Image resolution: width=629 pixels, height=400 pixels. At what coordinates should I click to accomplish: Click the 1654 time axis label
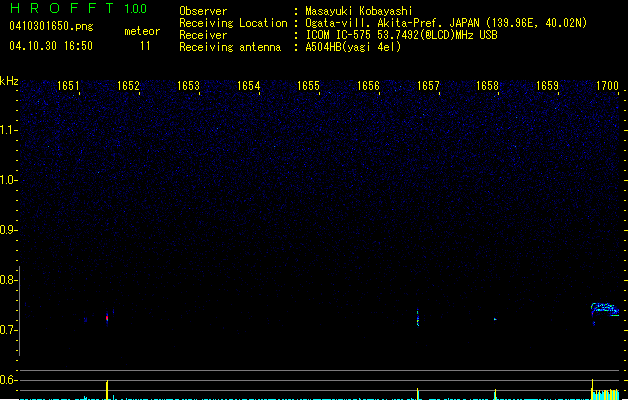coord(248,86)
